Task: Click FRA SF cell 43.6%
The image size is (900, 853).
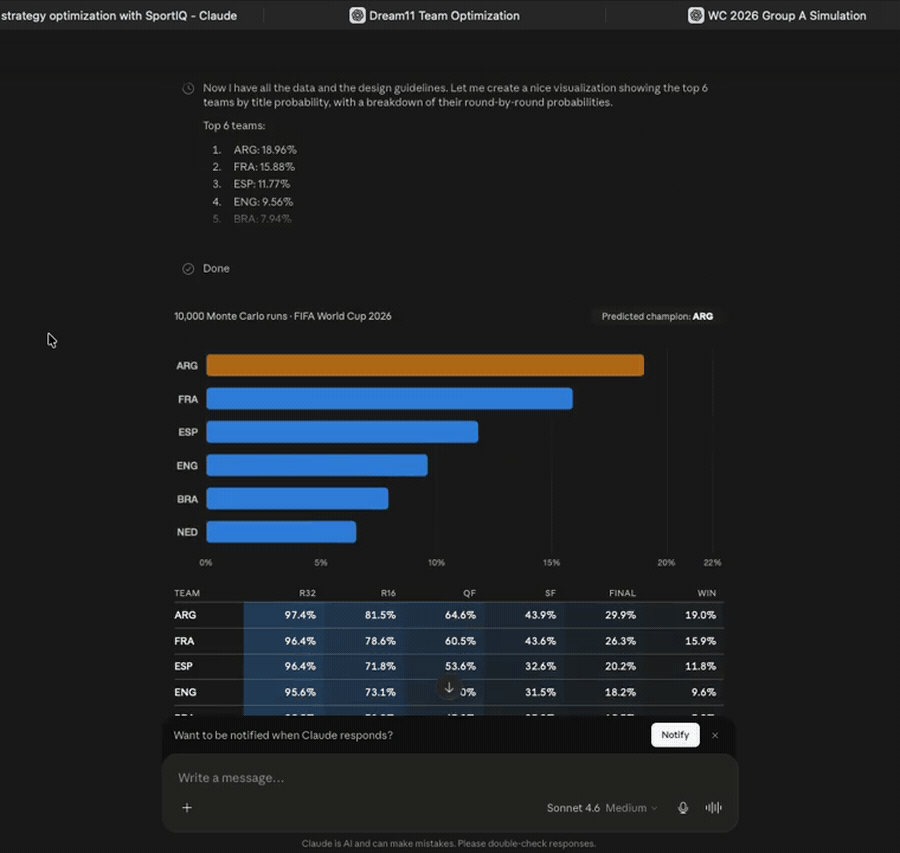Action: click(540, 641)
